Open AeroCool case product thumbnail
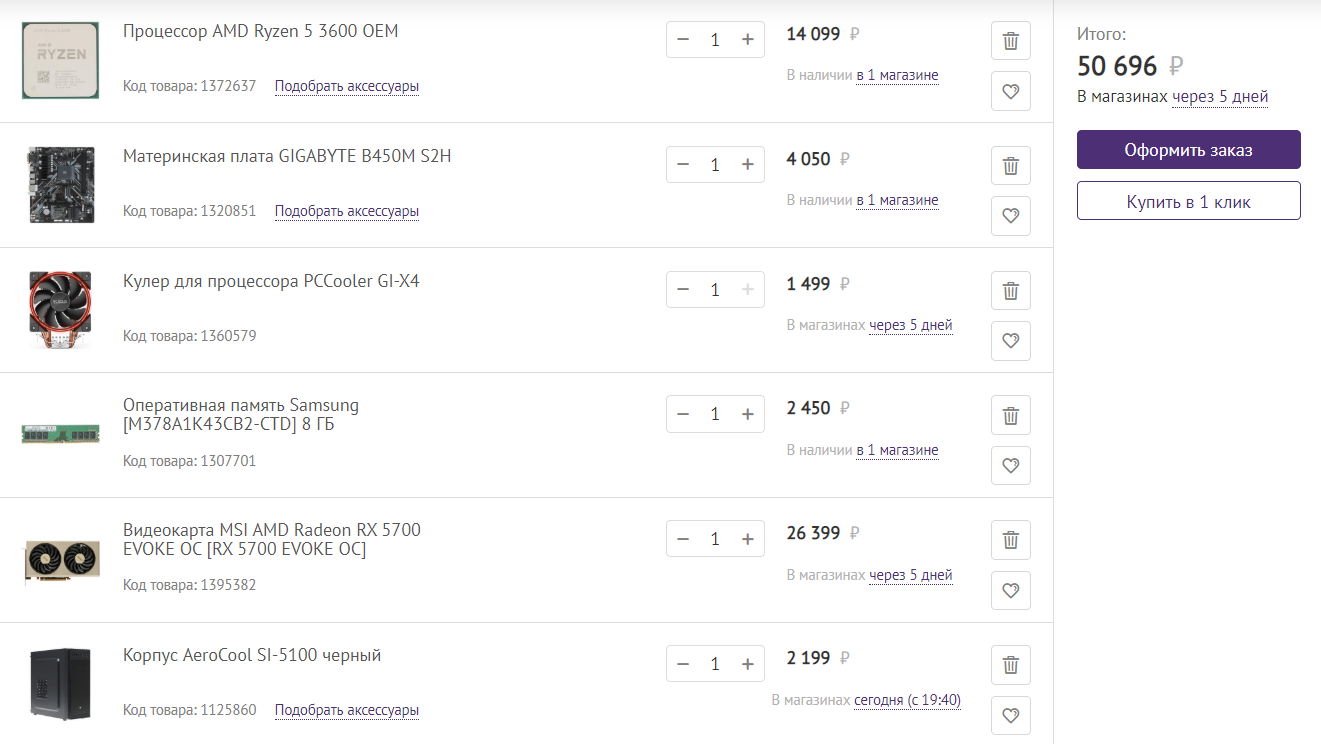 (60, 684)
